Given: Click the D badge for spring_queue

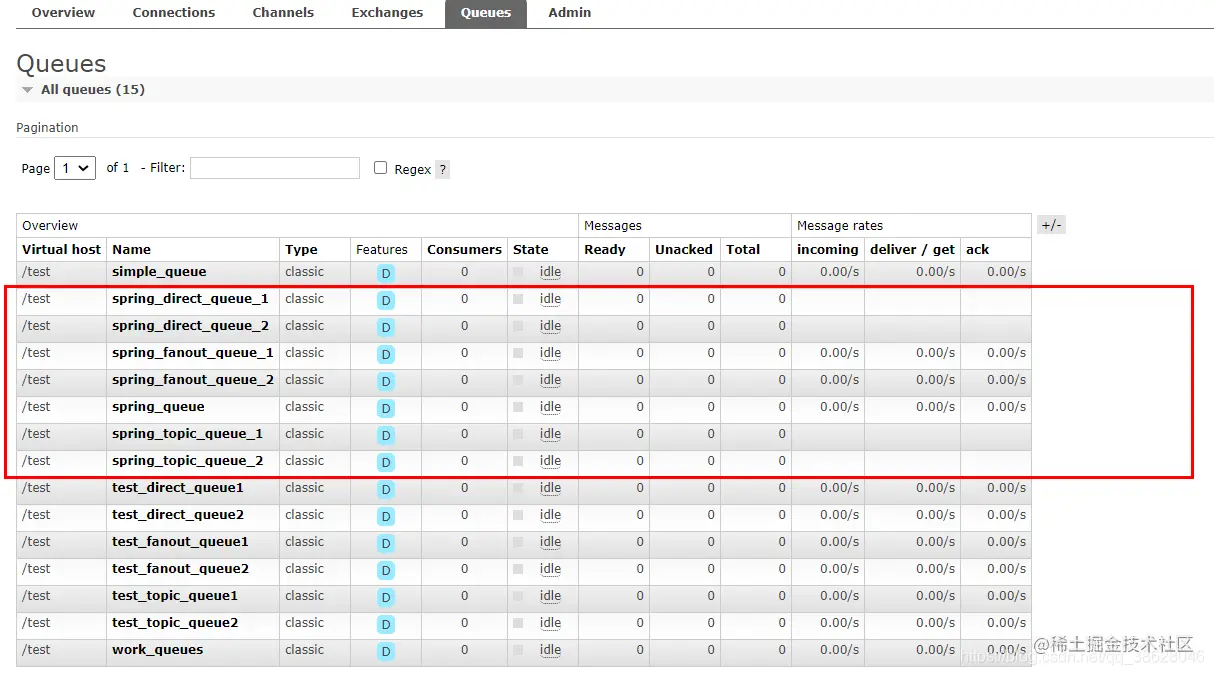Looking at the screenshot, I should tap(386, 408).
